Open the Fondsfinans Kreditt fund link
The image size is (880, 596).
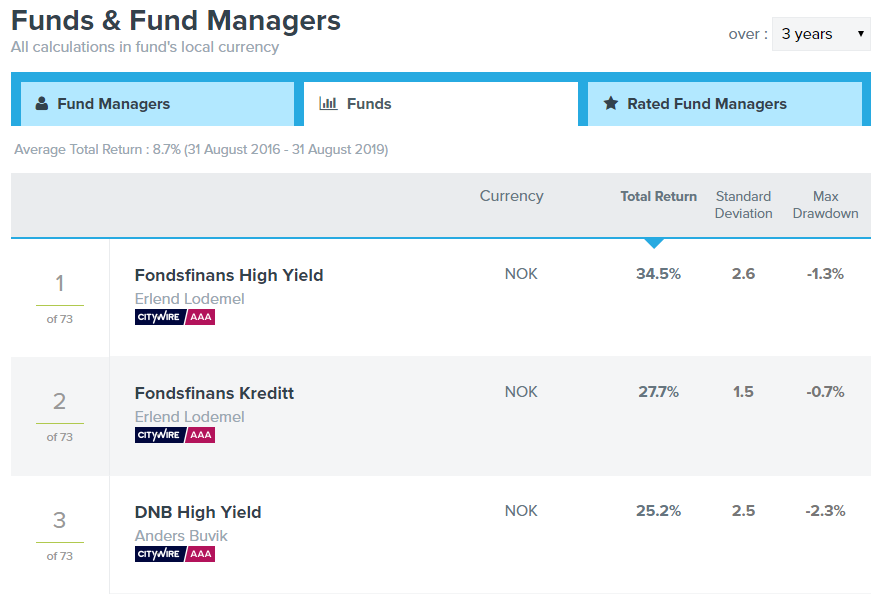214,393
